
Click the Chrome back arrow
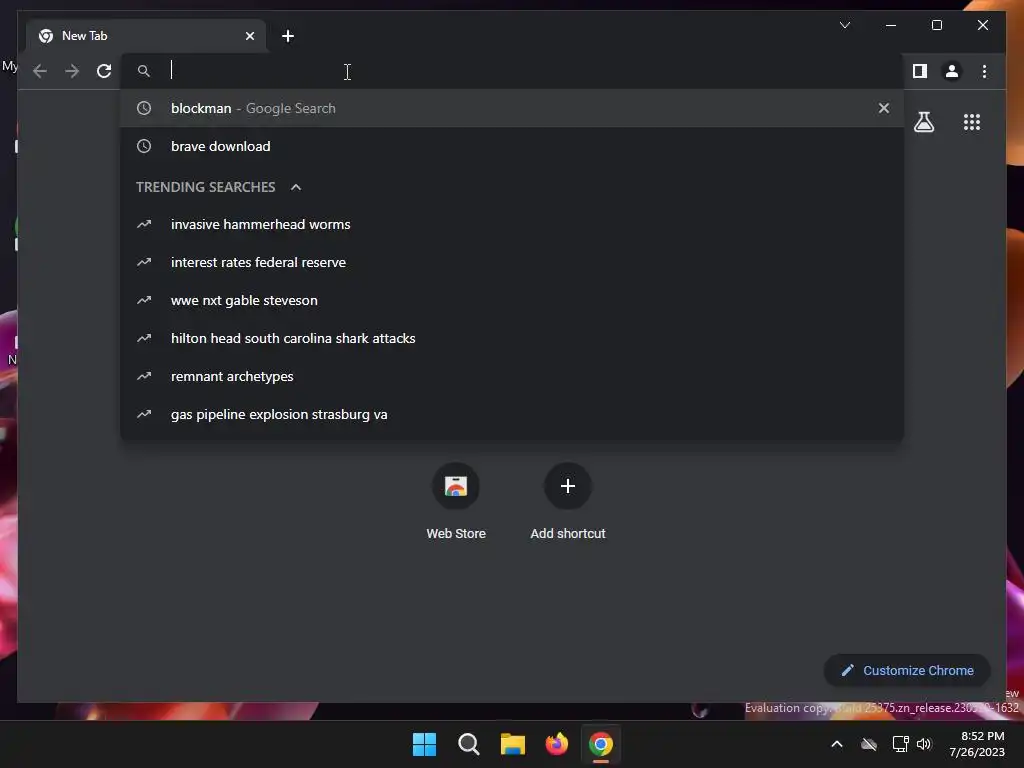pyautogui.click(x=40, y=71)
